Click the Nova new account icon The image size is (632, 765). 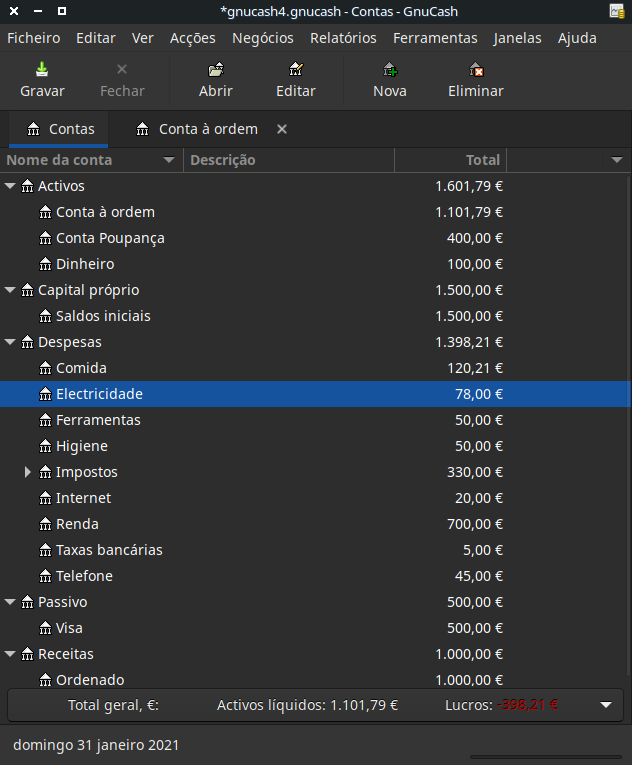390,70
